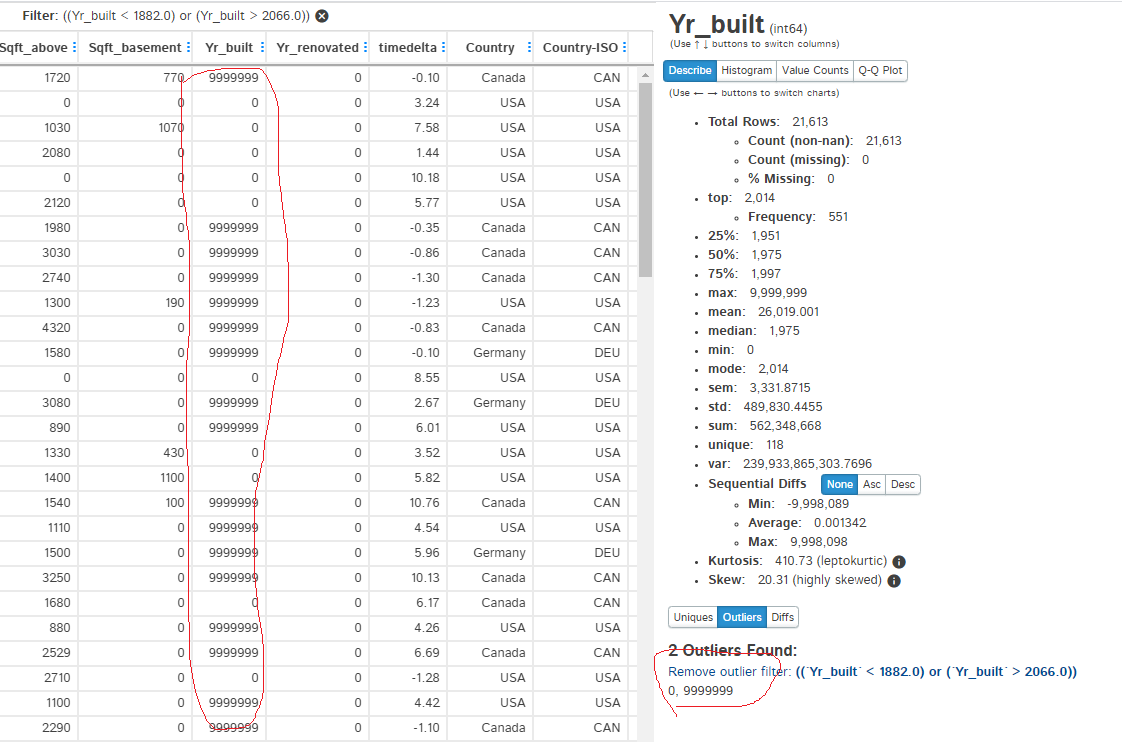Click the max value 9,999,999 statistic

(x=778, y=293)
